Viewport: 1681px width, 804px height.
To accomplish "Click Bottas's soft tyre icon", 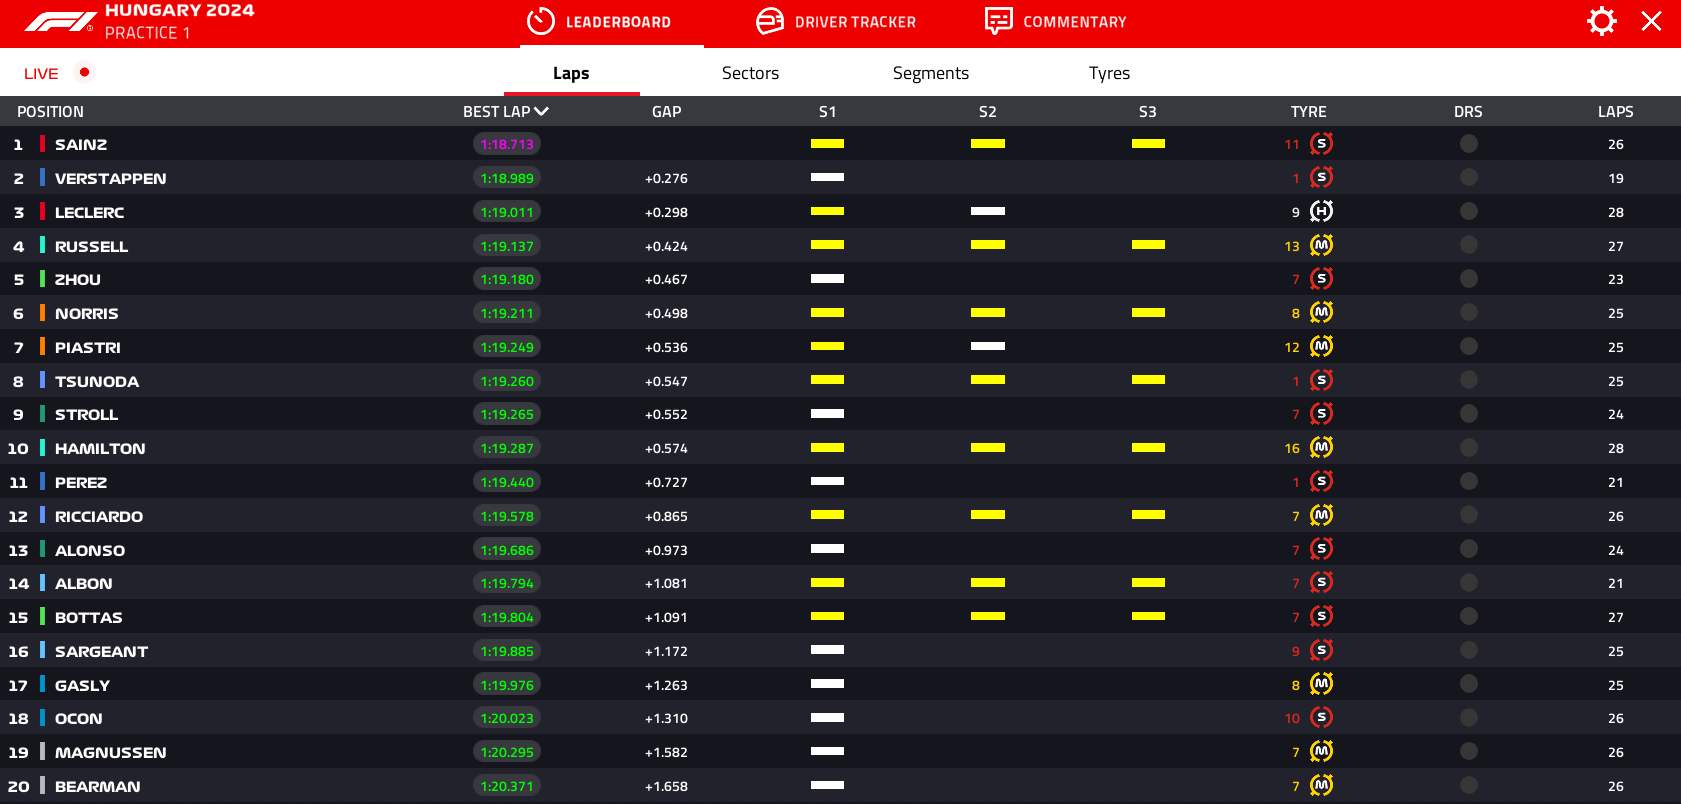I will pyautogui.click(x=1321, y=617).
